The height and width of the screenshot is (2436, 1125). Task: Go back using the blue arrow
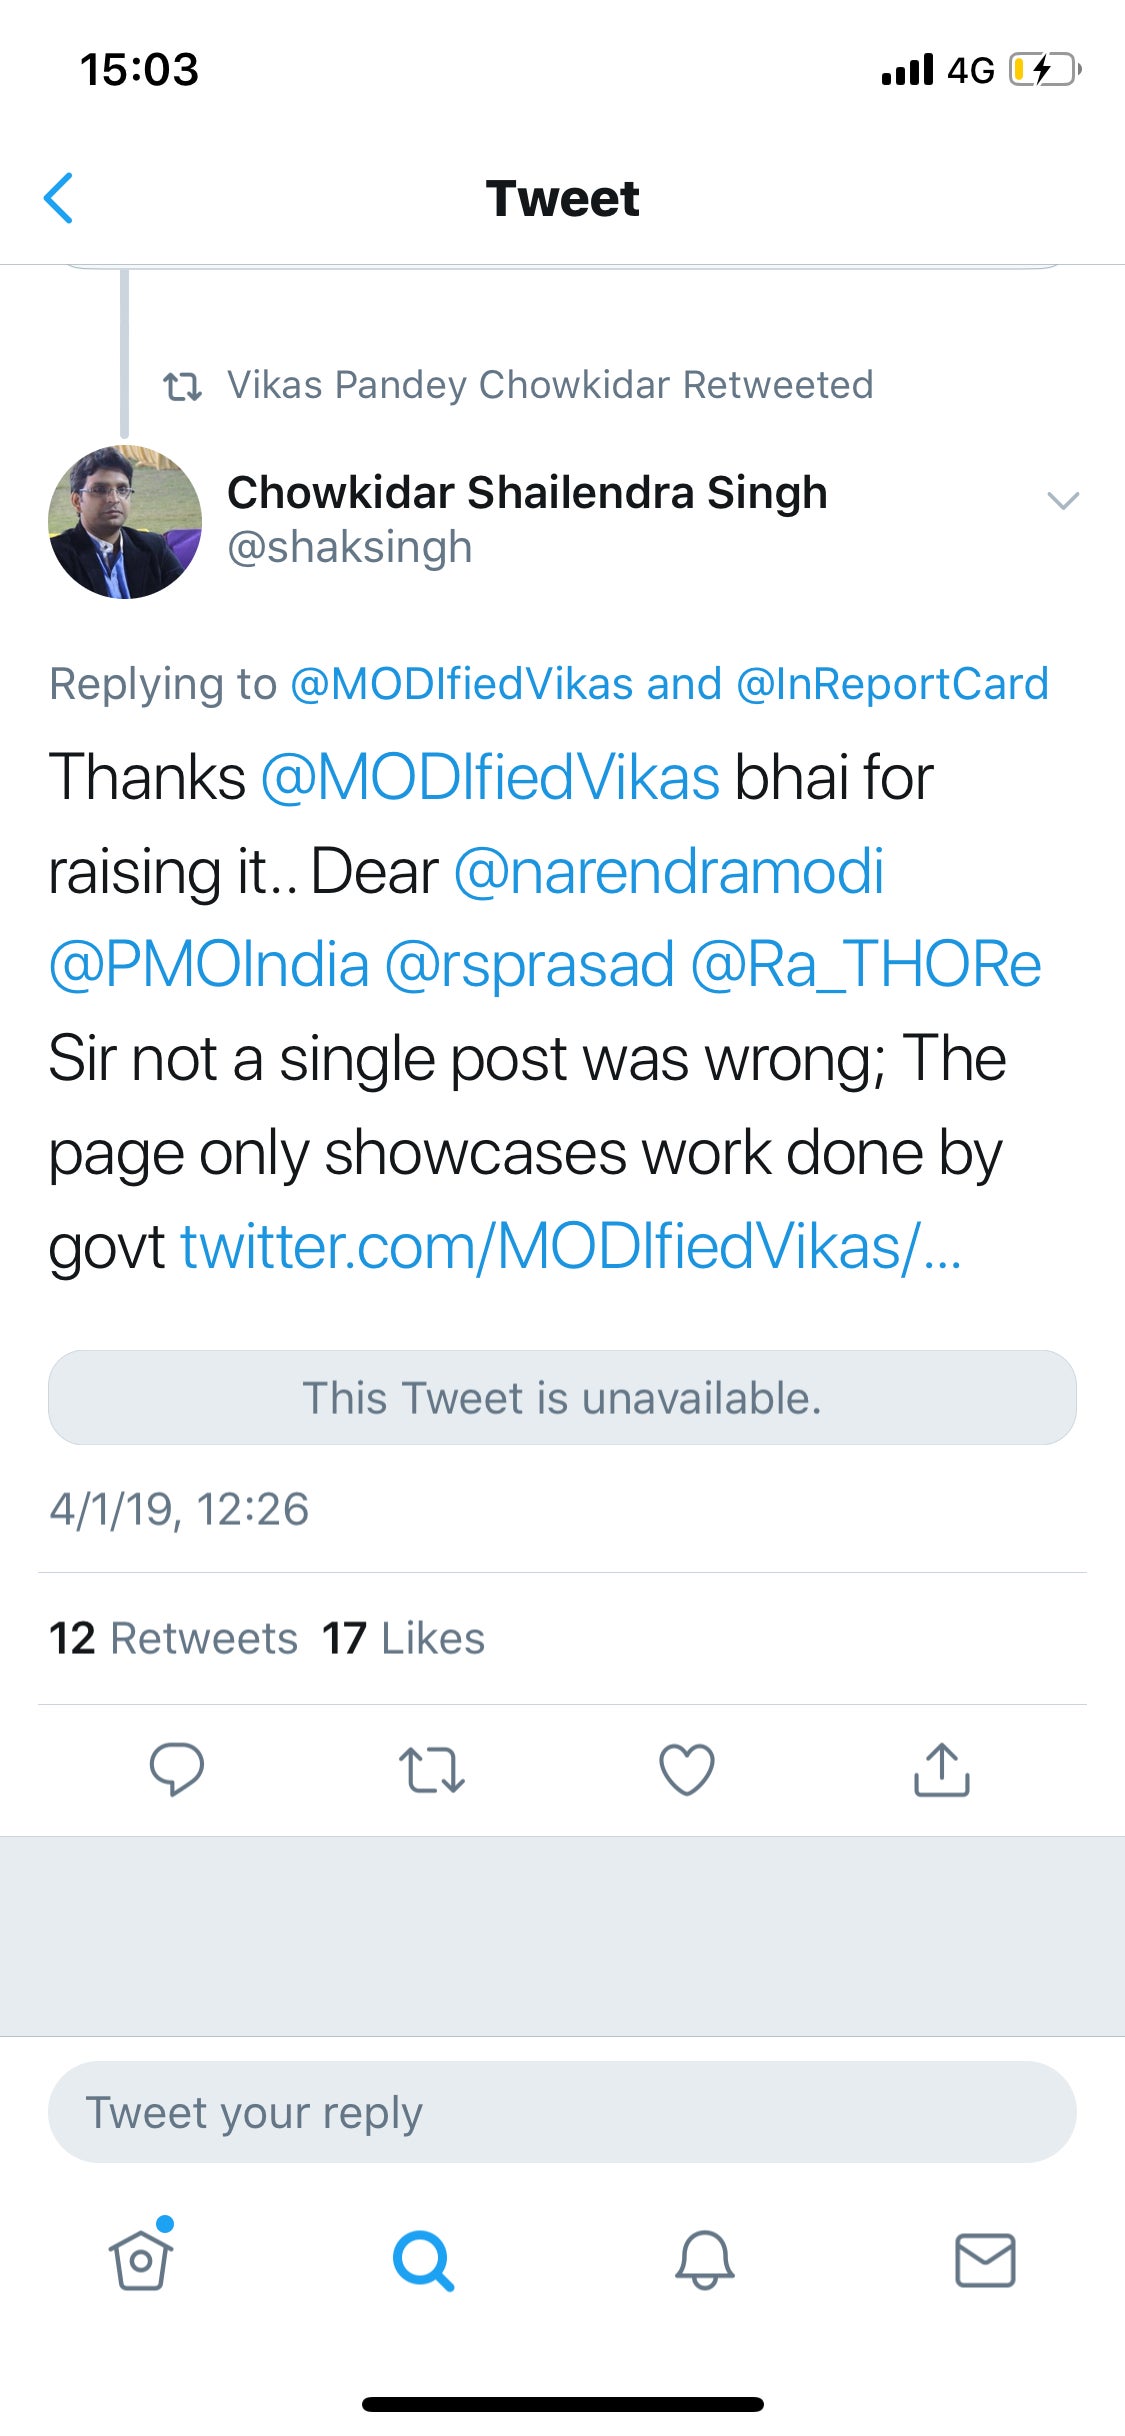click(59, 198)
